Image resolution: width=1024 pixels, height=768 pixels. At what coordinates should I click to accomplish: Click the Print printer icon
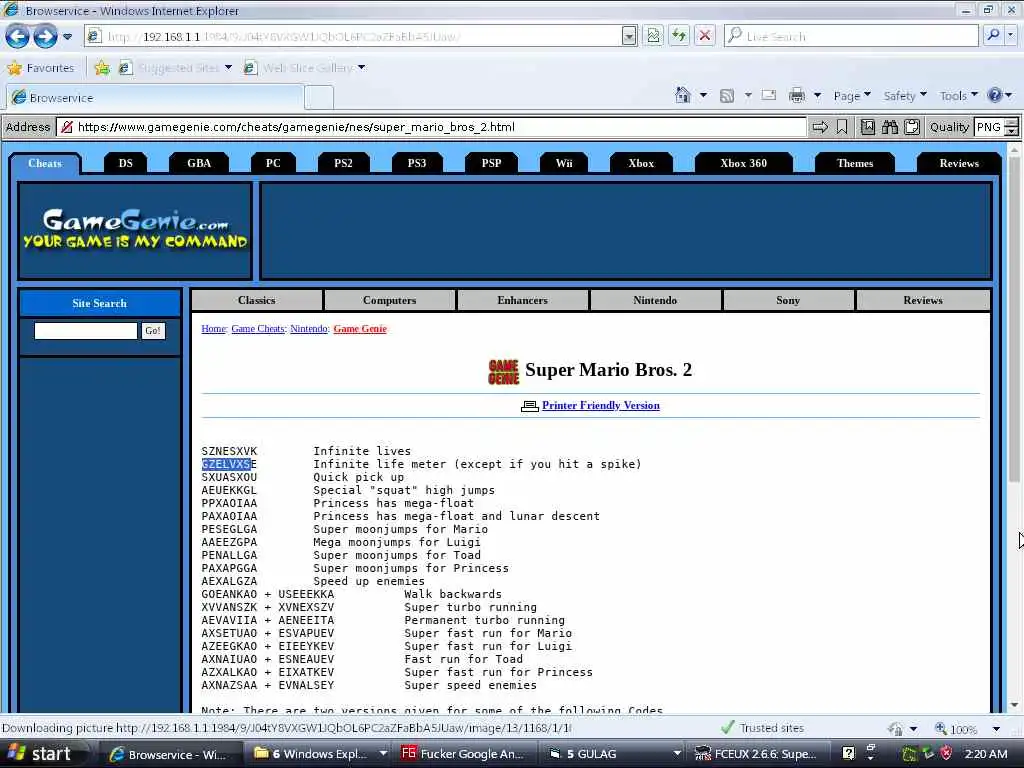797,96
